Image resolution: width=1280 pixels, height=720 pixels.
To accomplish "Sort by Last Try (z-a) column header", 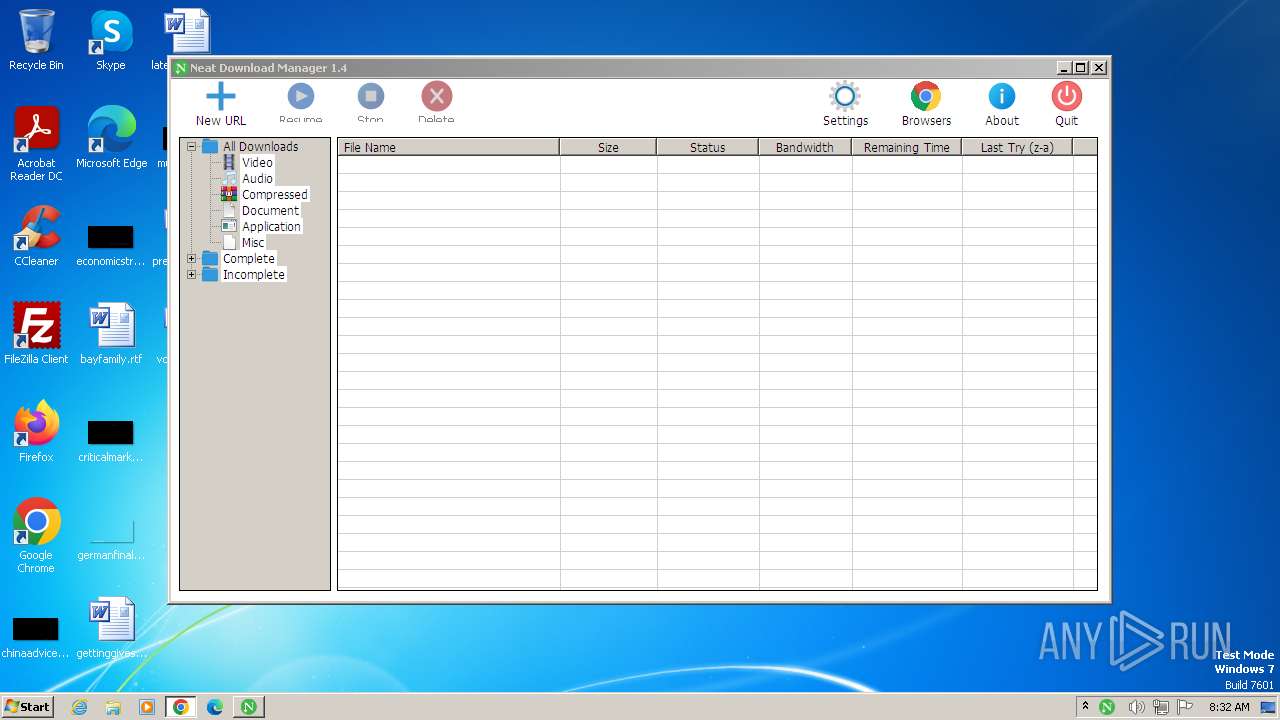I will pos(1016,147).
